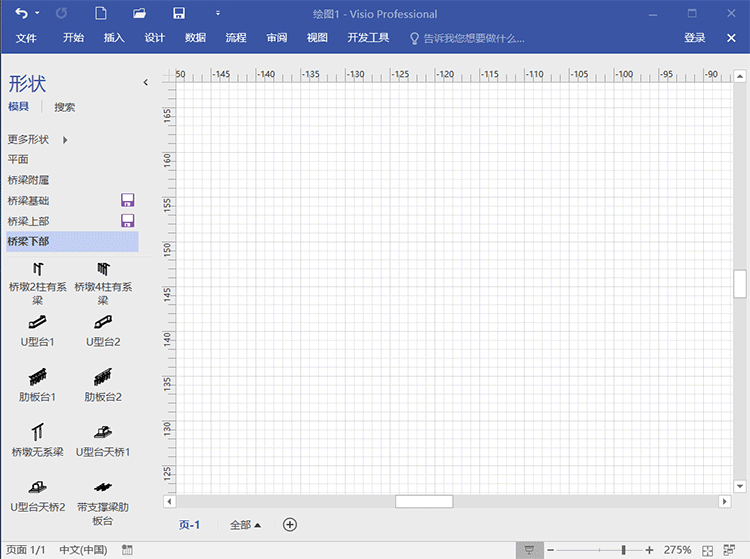Click the zoom slider handle
This screenshot has width=750, height=559.
[x=623, y=550]
